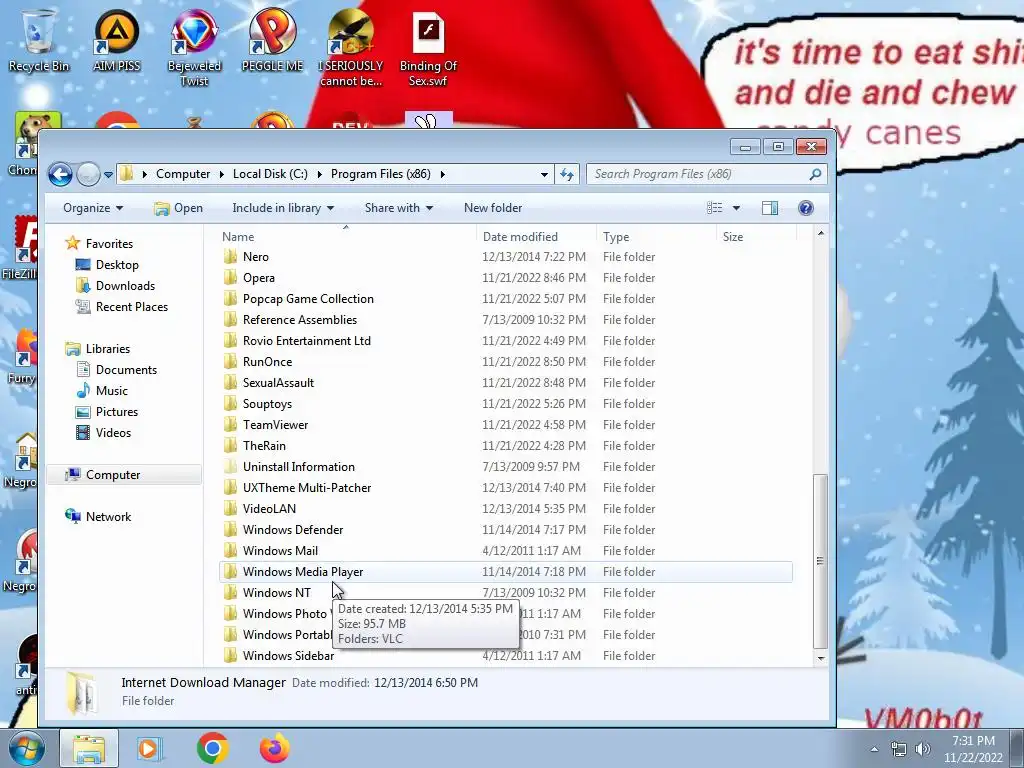Click the scrollbar down arrow
The height and width of the screenshot is (768, 1024).
[820, 658]
